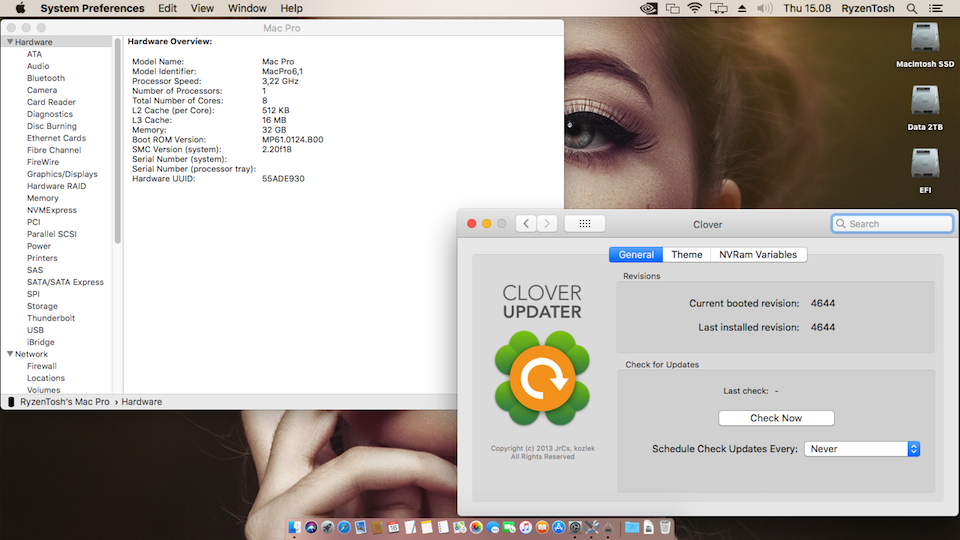
Task: Open Trash in the Dock
Action: pyautogui.click(x=665, y=527)
